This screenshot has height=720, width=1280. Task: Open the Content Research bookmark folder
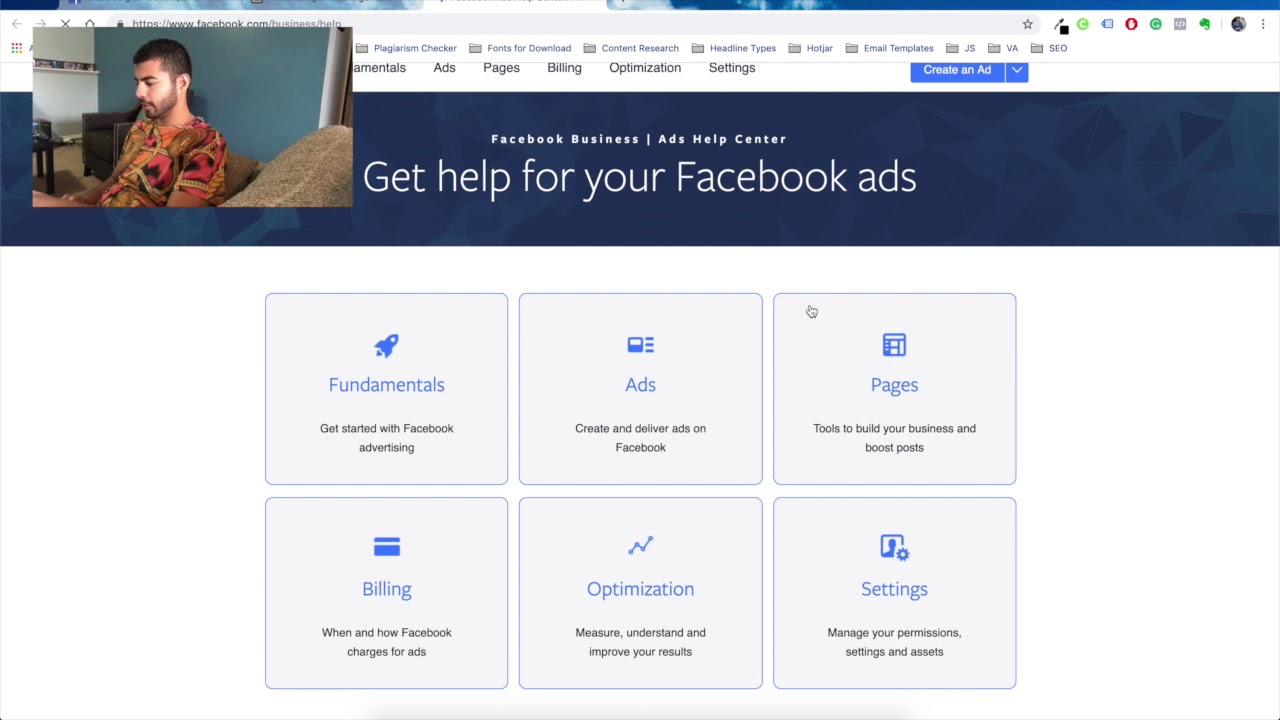point(631,48)
